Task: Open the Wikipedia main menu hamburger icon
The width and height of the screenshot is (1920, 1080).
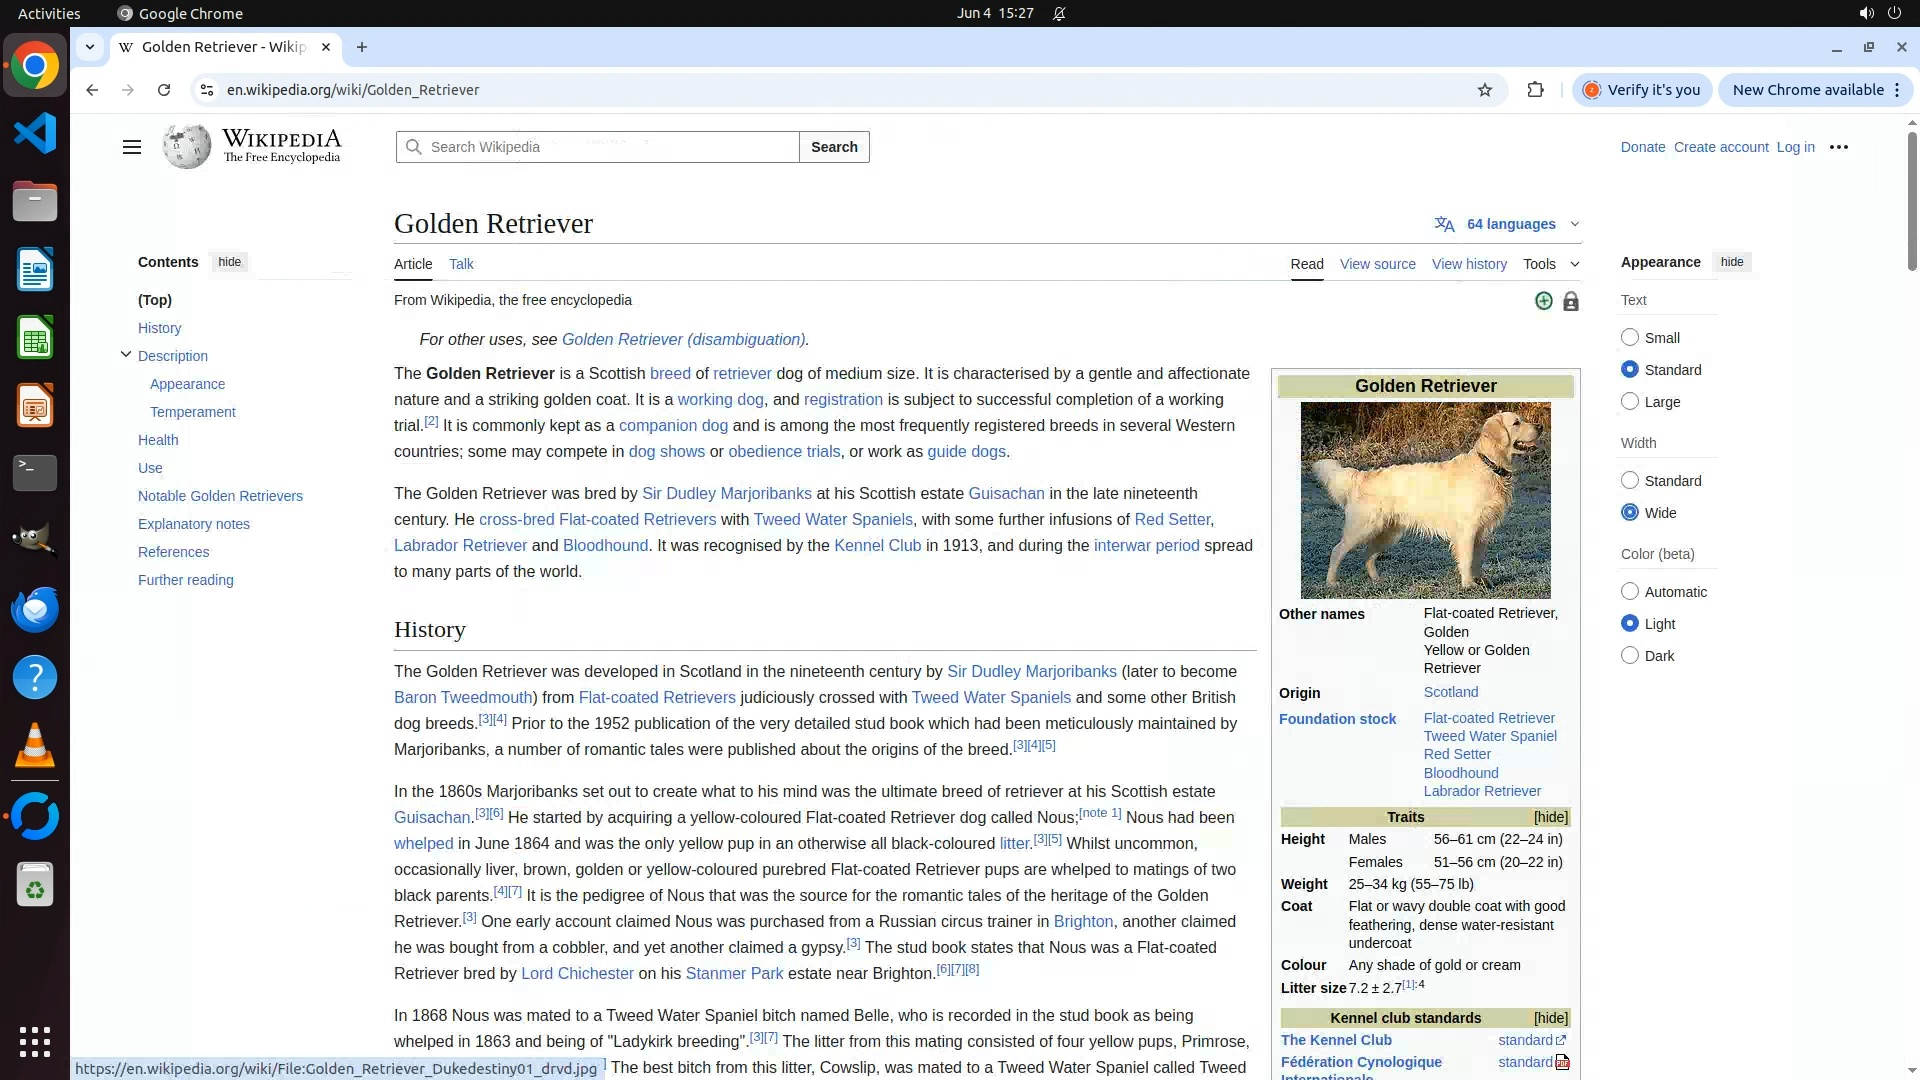Action: pyautogui.click(x=131, y=147)
